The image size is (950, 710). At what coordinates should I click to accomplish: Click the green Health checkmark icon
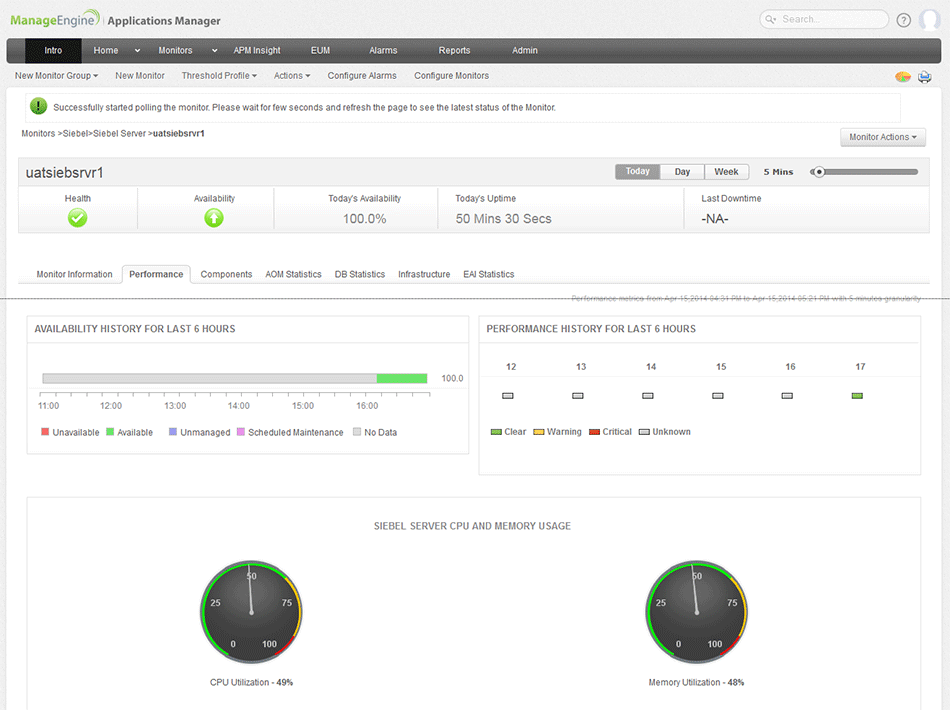point(78,218)
